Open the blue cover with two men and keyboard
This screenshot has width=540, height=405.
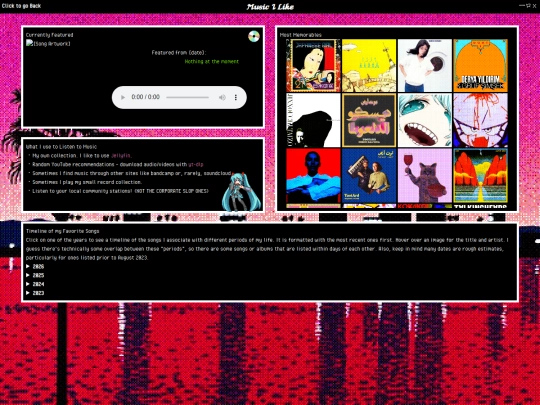369,176
